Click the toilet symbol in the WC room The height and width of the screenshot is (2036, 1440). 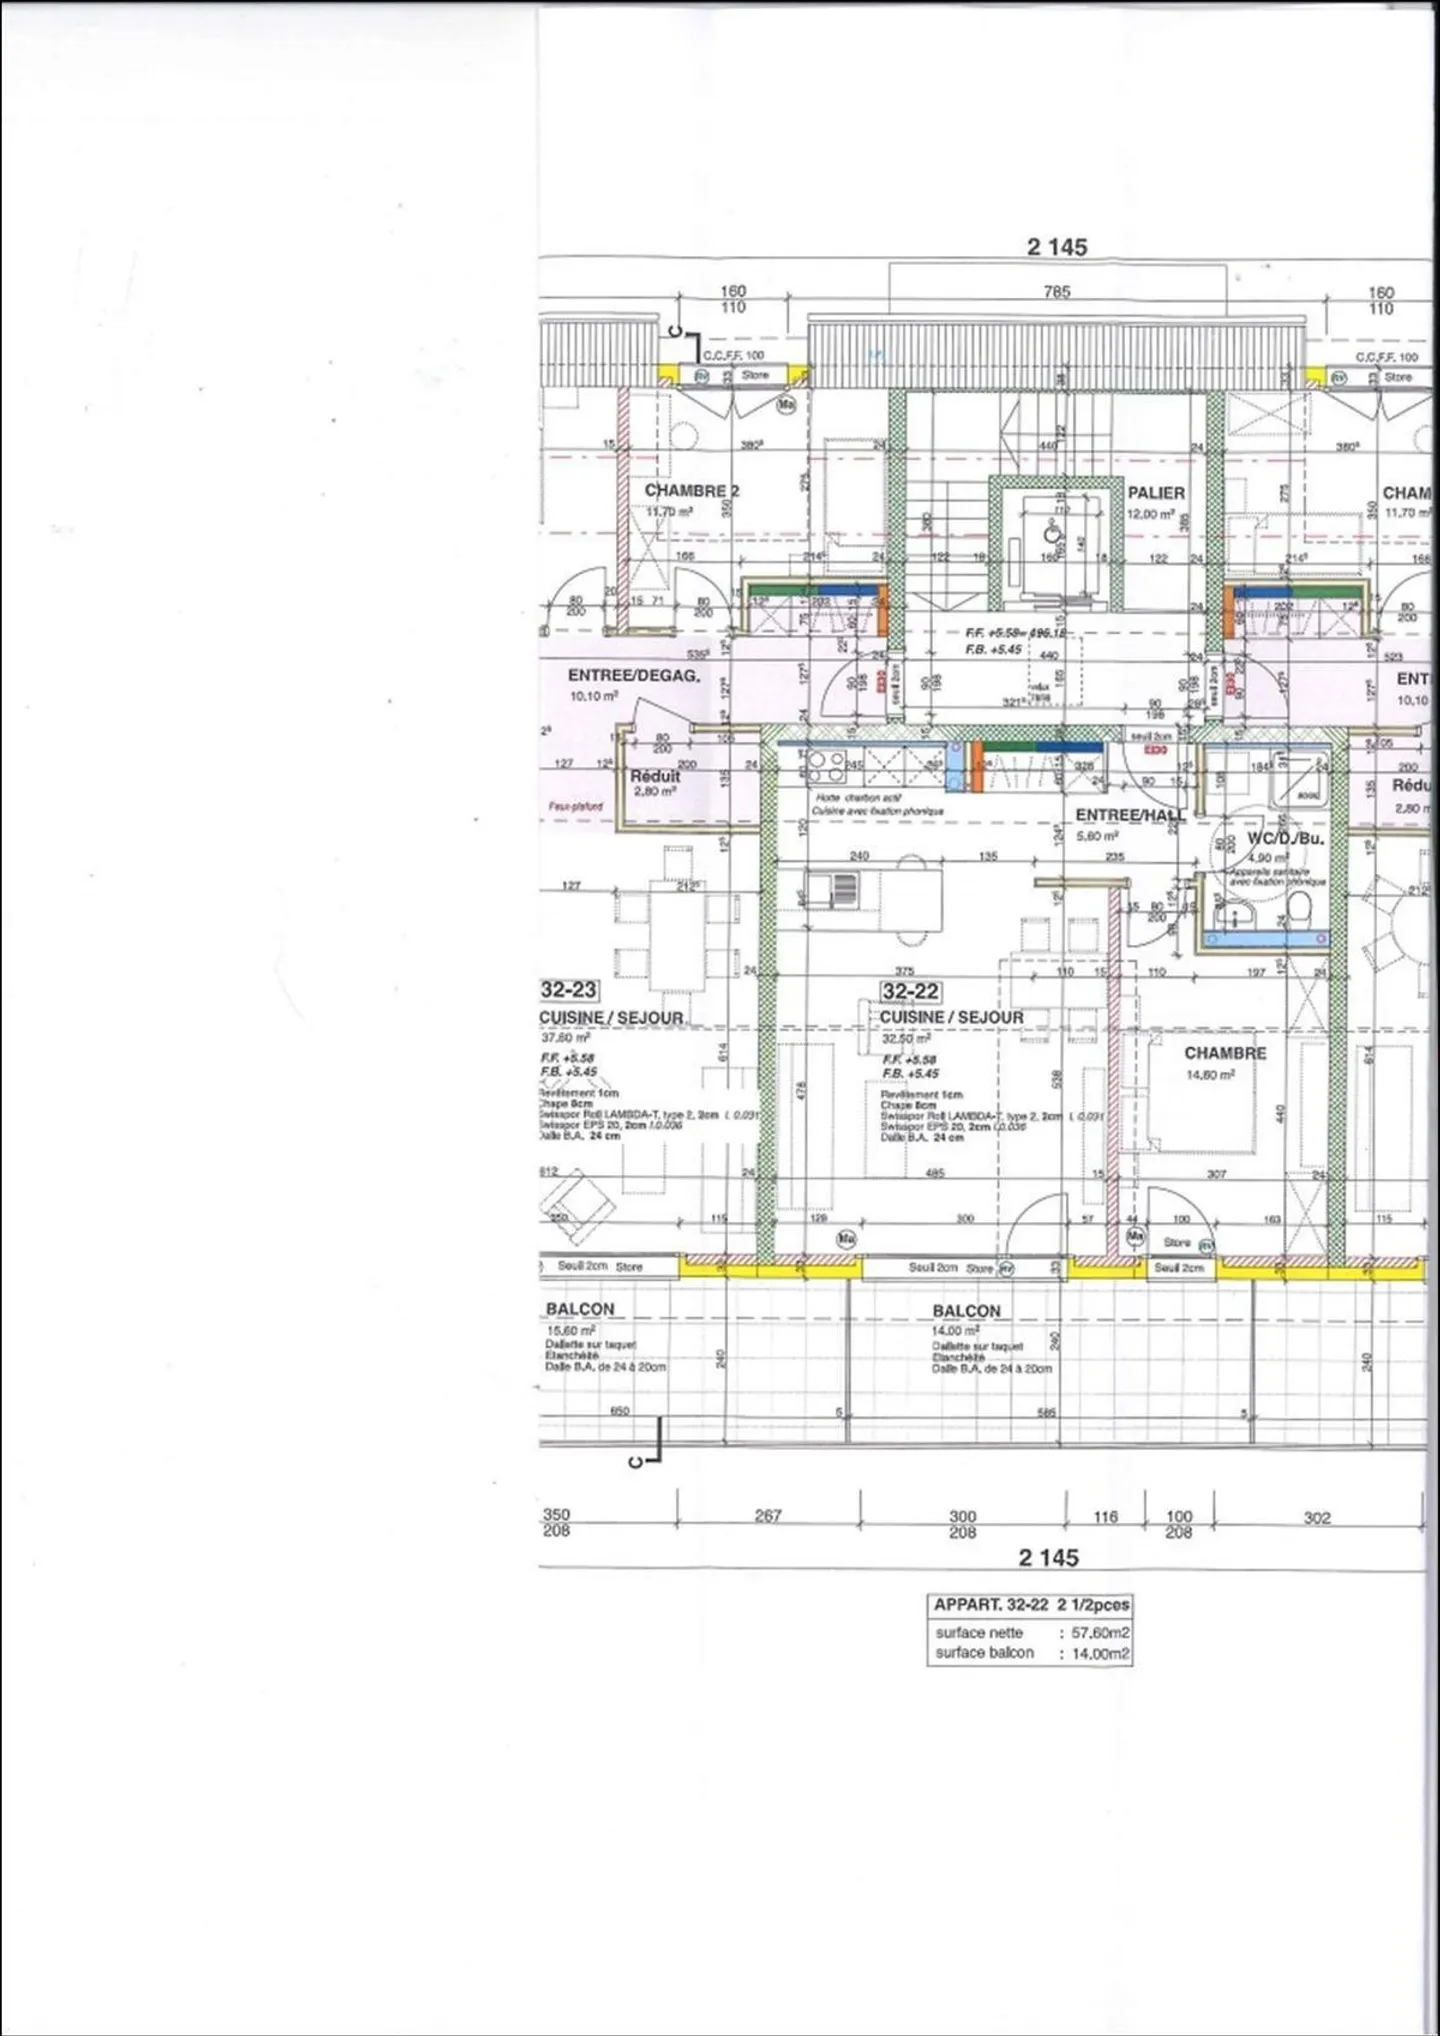pos(1300,907)
